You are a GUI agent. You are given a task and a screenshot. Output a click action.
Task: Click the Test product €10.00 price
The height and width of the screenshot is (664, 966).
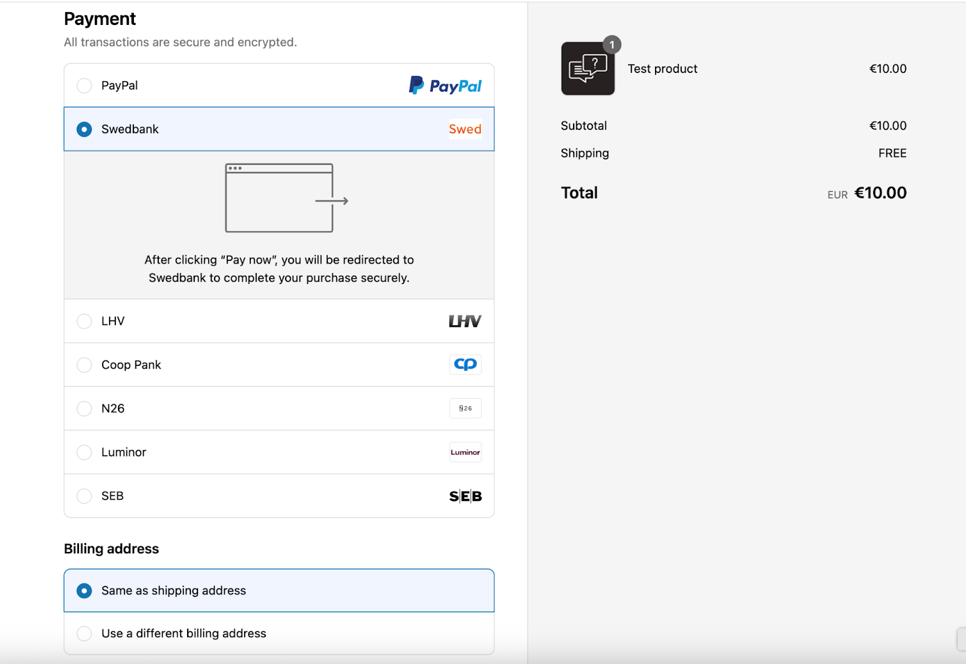click(888, 69)
